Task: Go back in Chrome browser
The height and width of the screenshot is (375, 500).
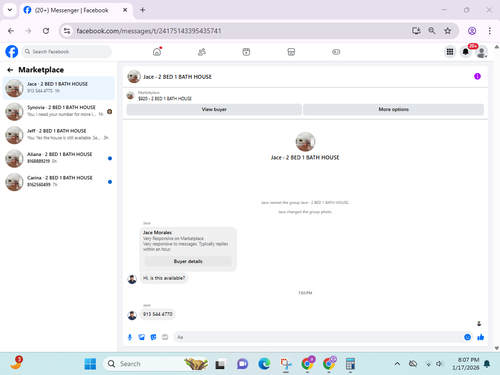Action: click(x=11, y=31)
